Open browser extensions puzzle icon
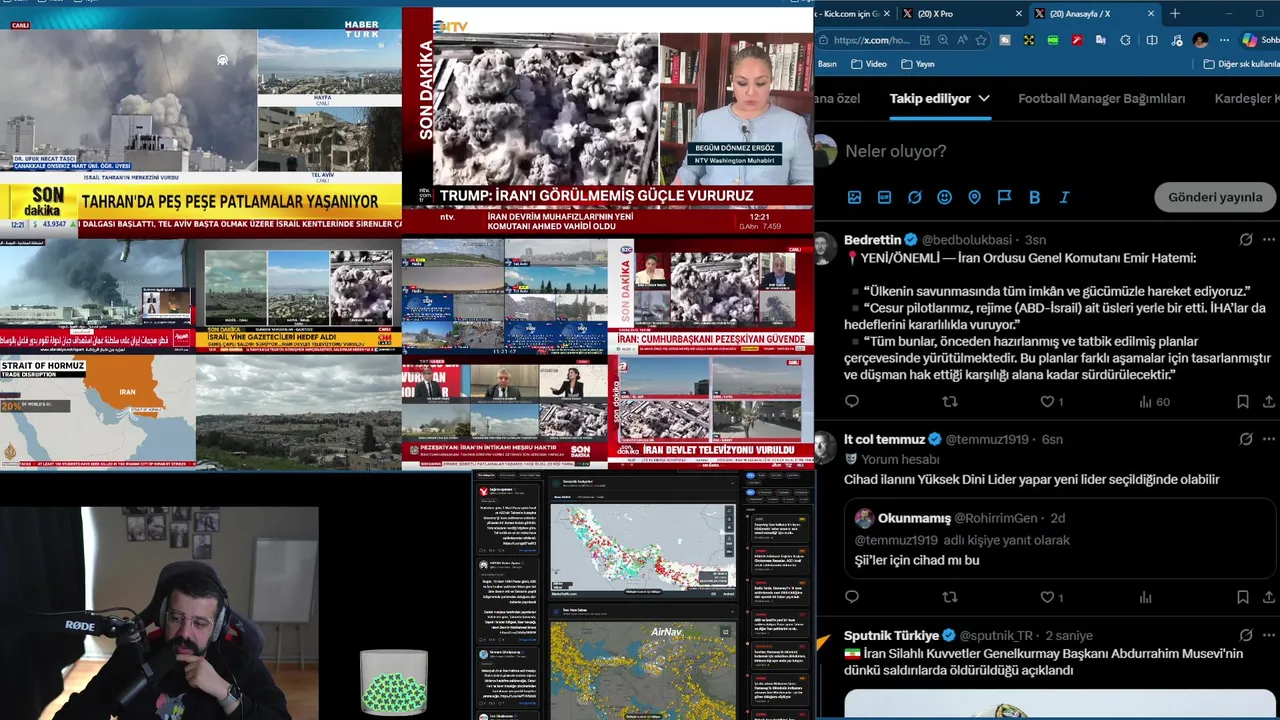 click(1125, 40)
